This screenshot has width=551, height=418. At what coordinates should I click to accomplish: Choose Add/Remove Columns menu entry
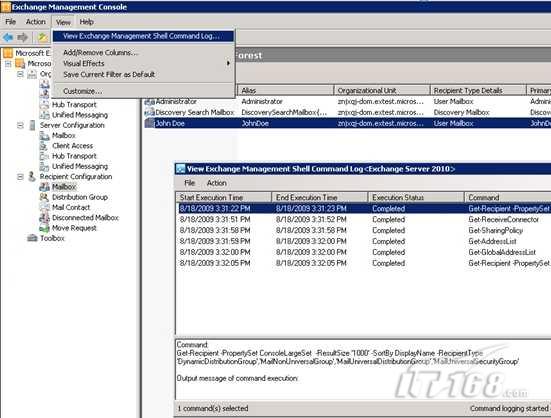pos(101,53)
